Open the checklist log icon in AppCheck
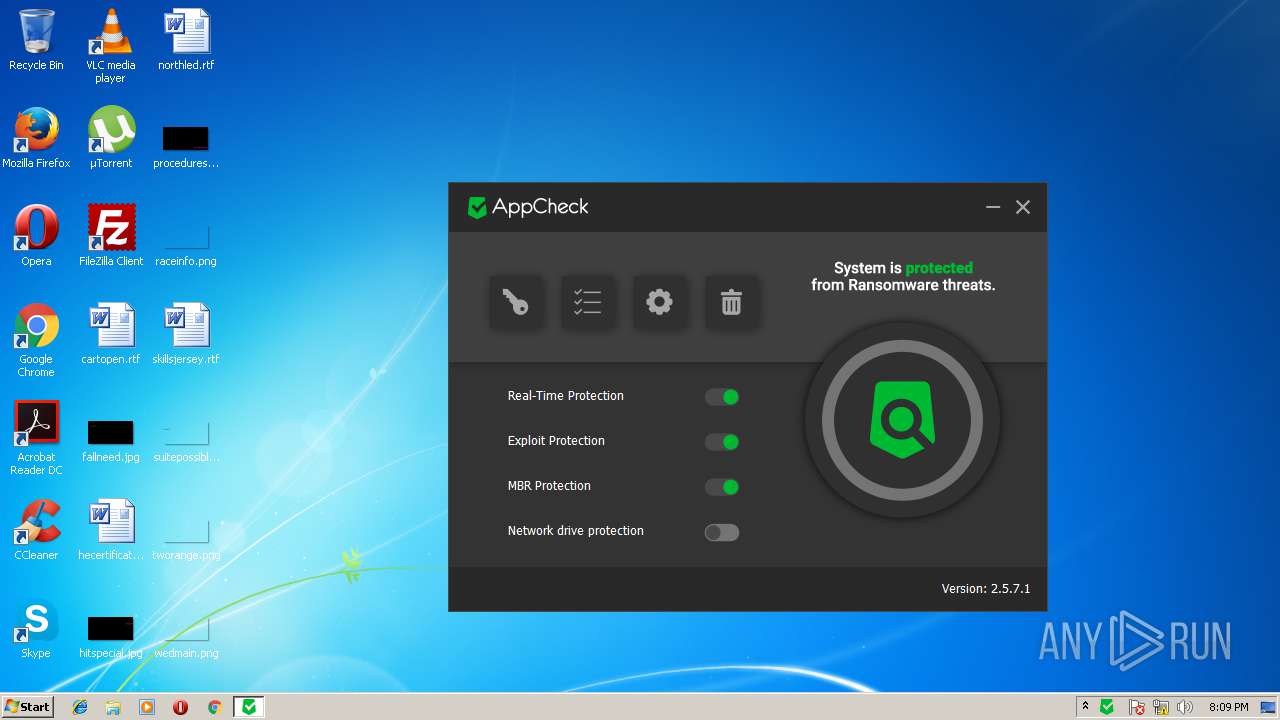The image size is (1280, 720). (588, 302)
